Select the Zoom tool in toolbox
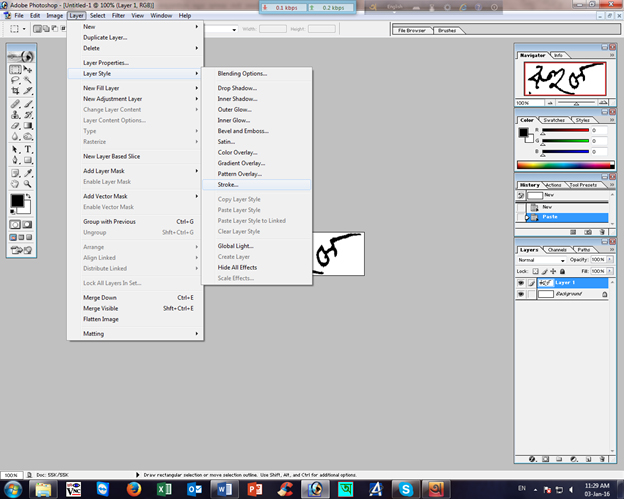 coord(27,184)
